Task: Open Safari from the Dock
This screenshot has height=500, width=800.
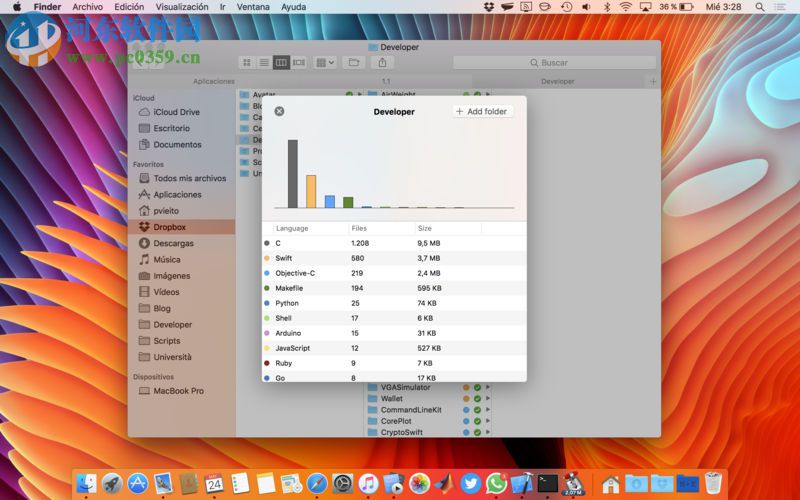Action: [317, 483]
